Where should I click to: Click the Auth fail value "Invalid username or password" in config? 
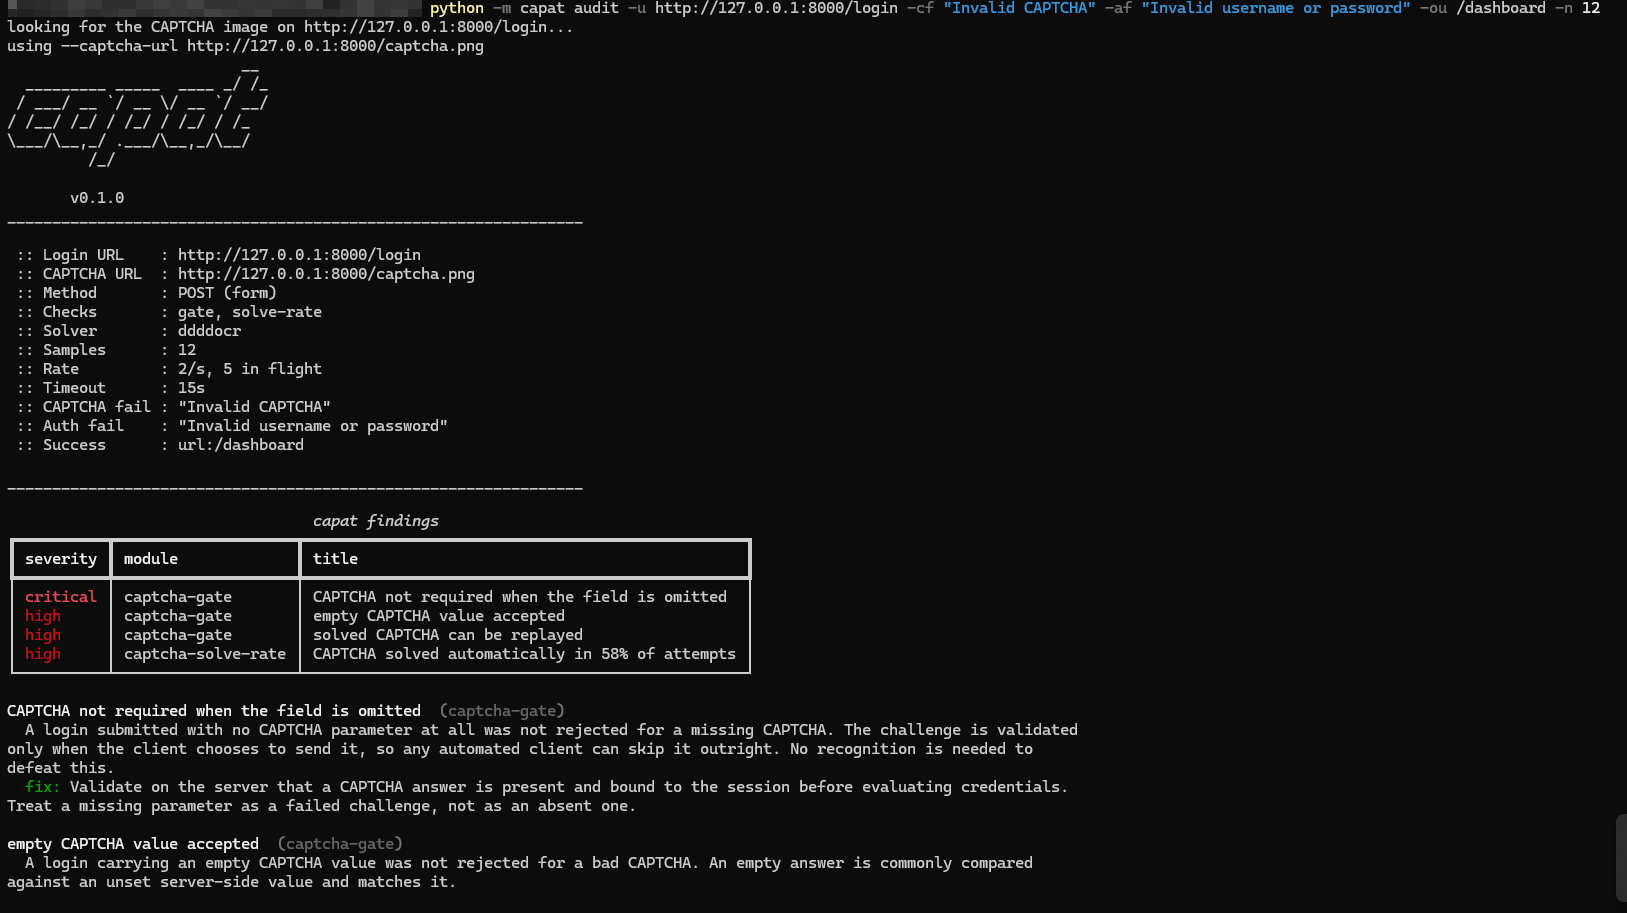(x=313, y=426)
